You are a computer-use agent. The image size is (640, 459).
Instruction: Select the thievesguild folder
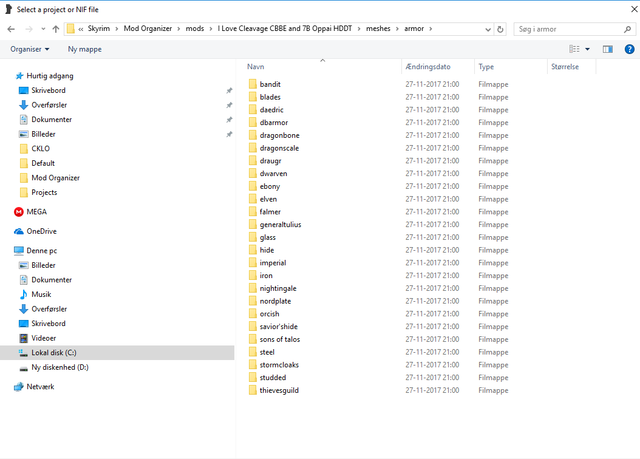279,390
